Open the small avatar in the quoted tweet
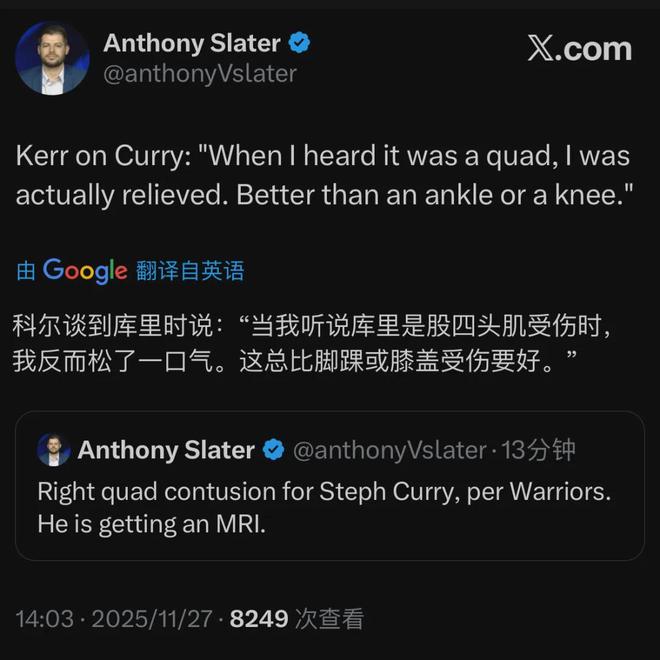 [54, 450]
